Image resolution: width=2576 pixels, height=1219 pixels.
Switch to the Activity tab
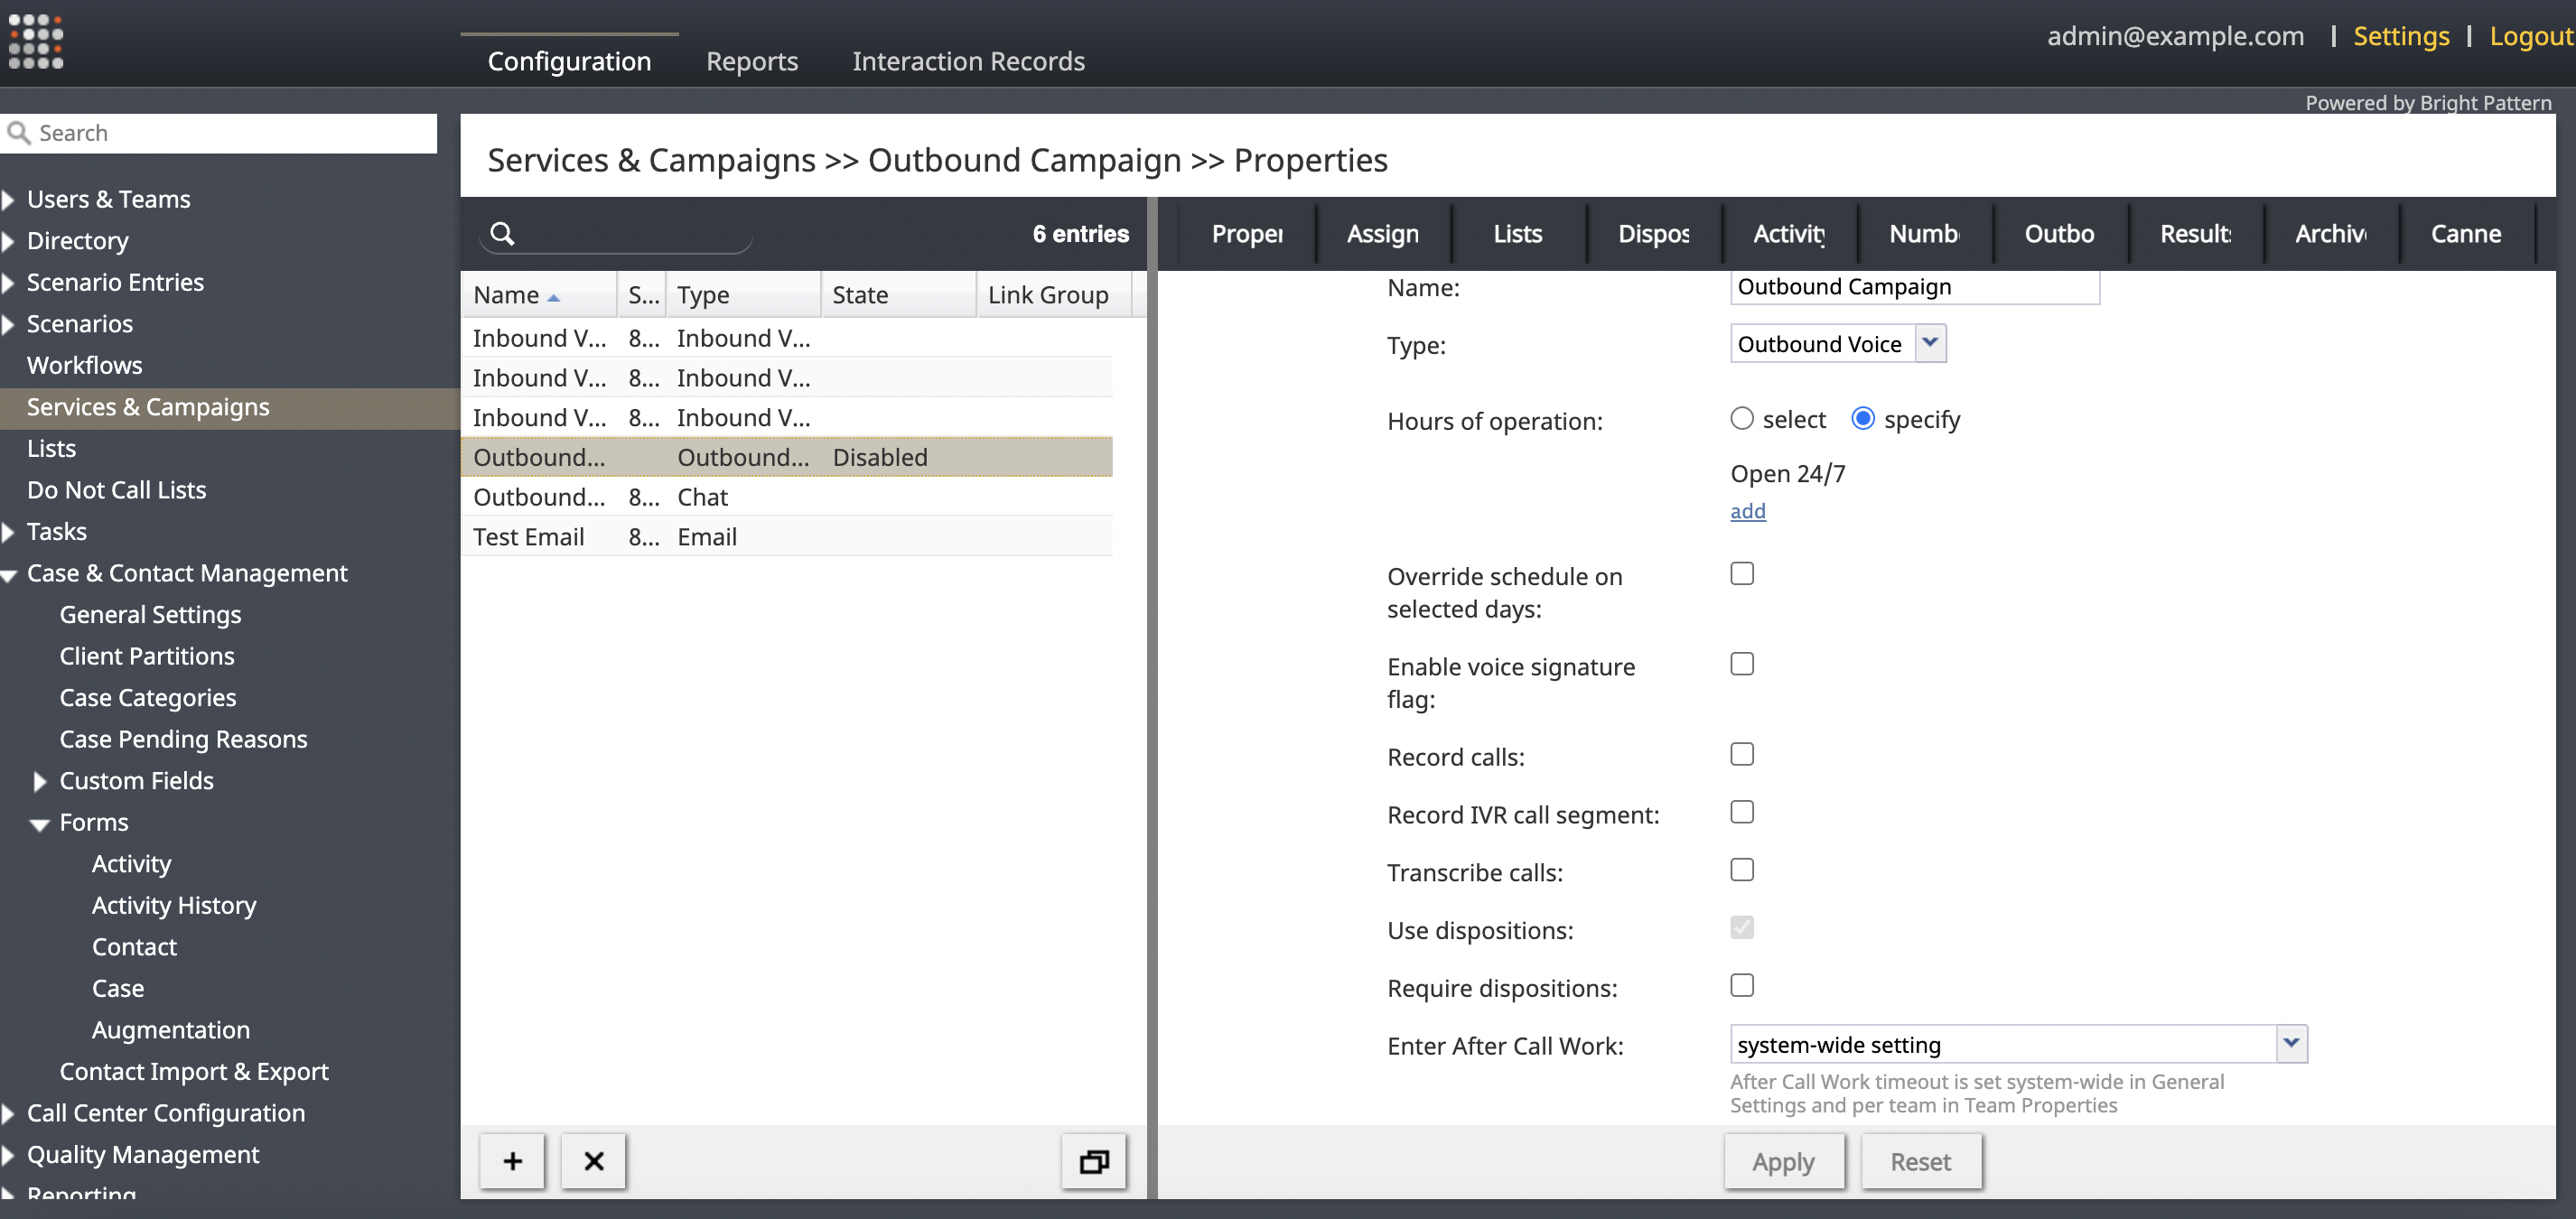pos(1789,234)
